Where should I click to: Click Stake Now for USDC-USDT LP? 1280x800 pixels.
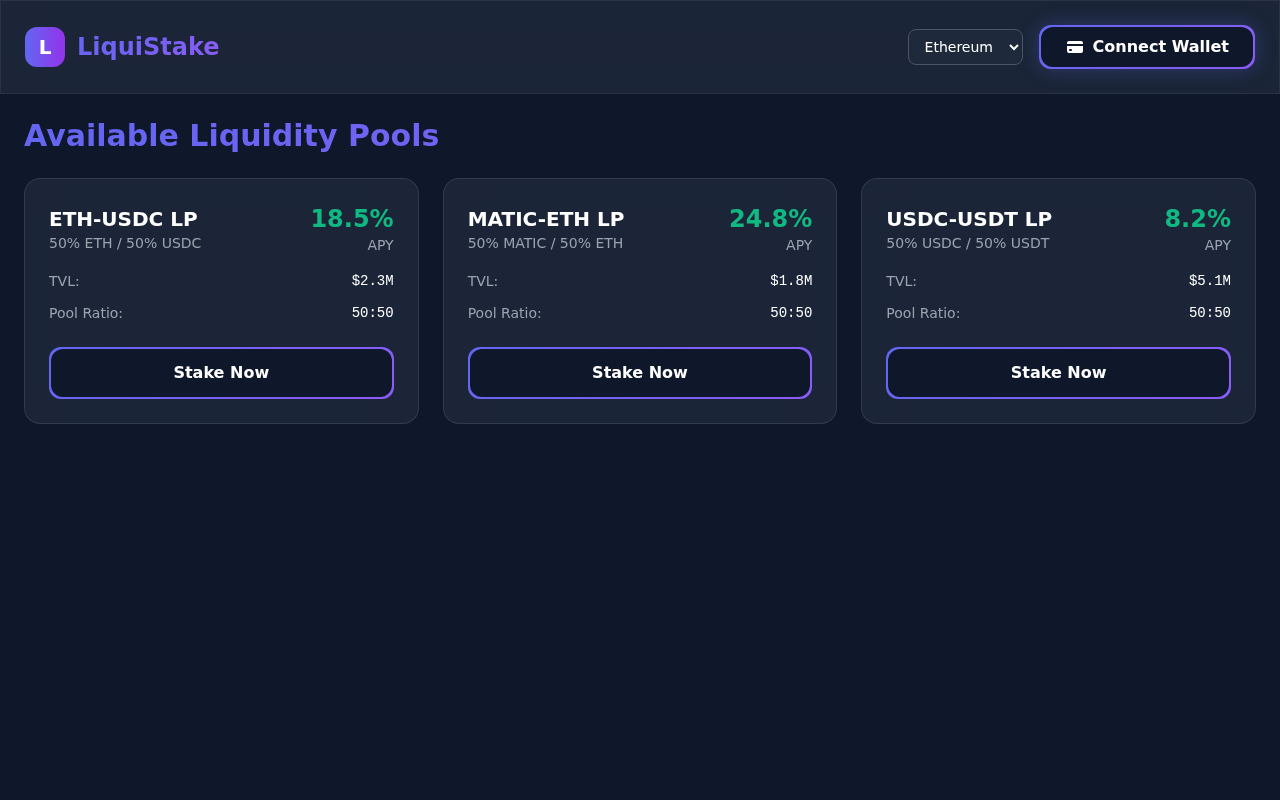tap(1058, 372)
